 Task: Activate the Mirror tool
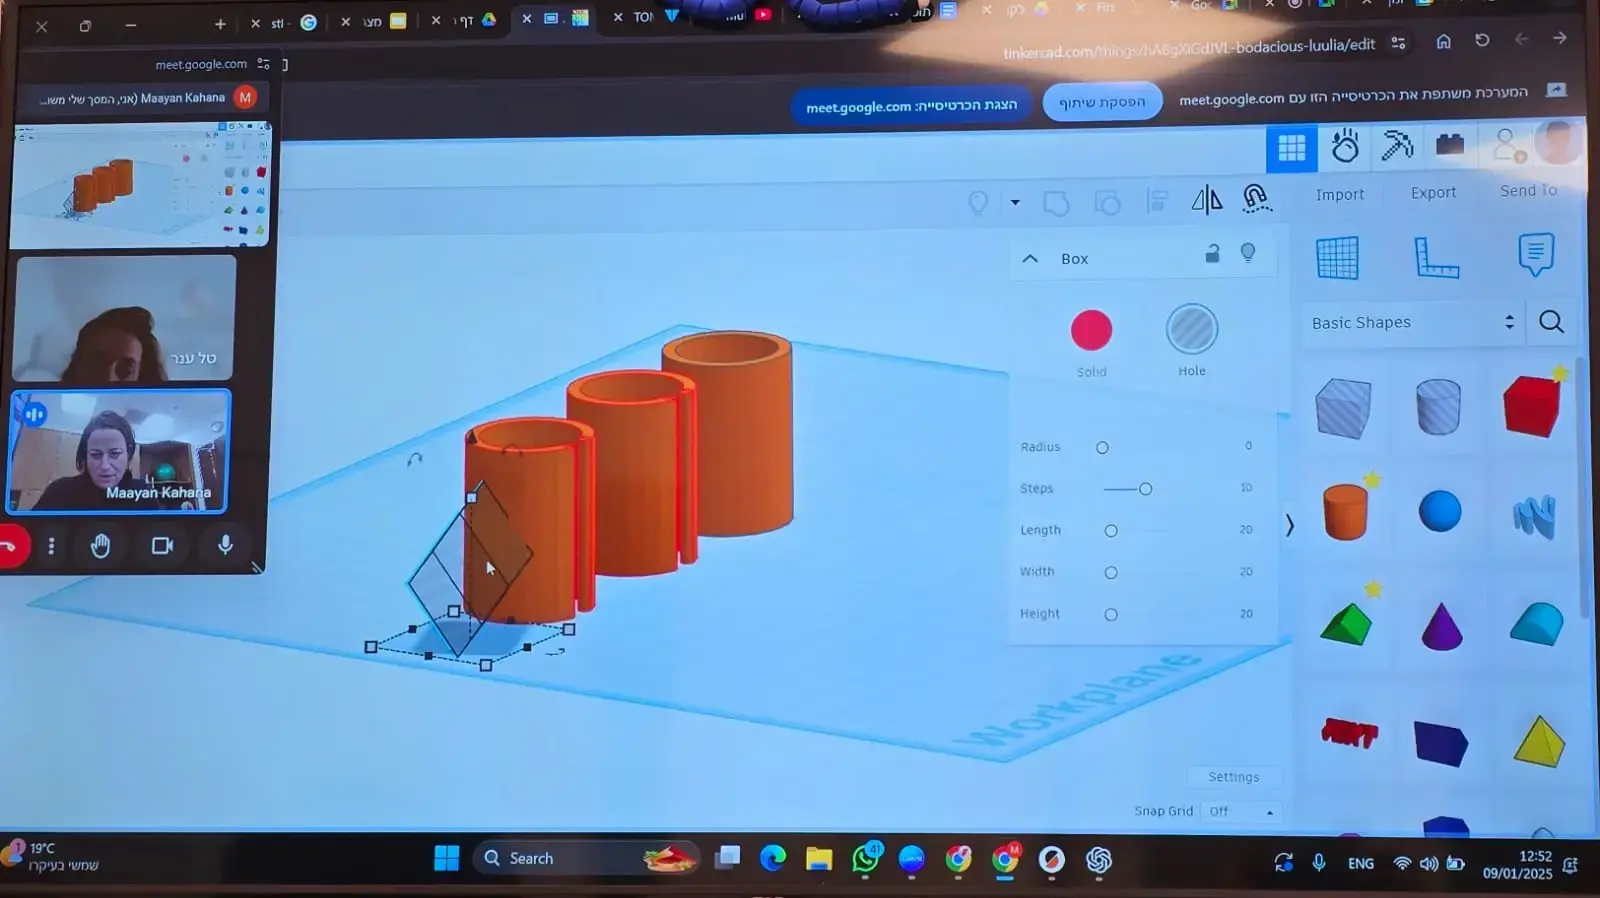(1207, 200)
